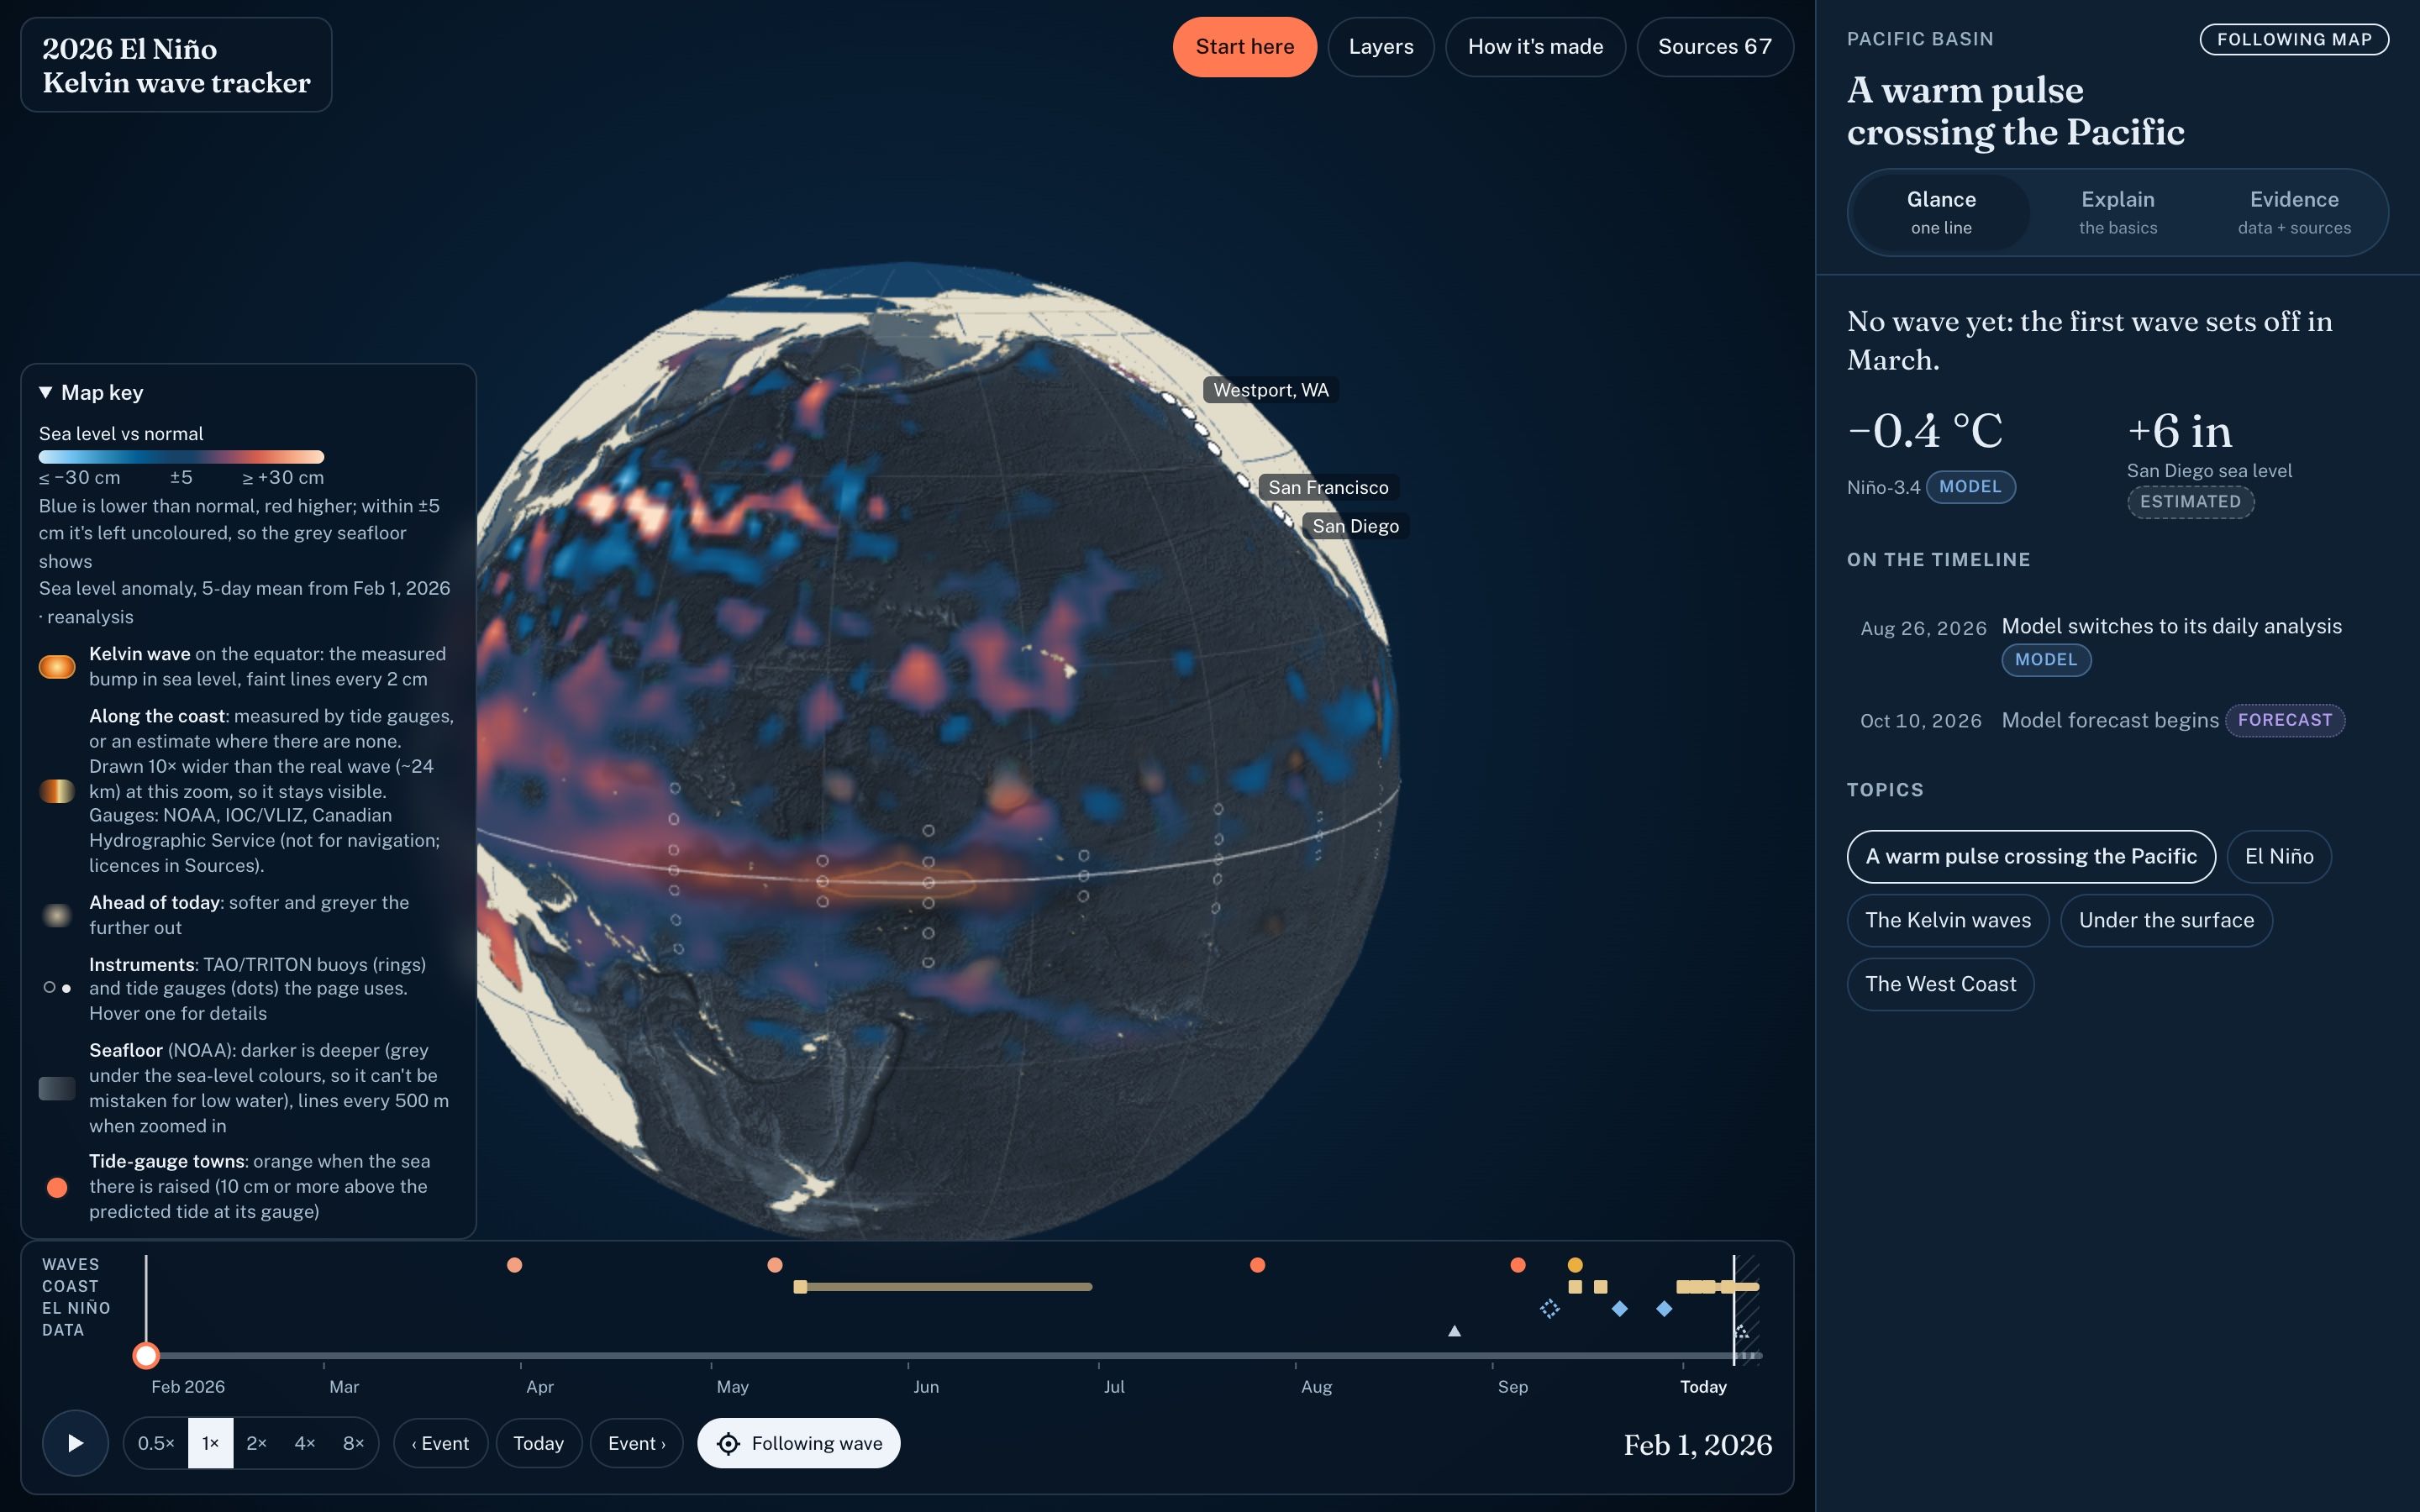Click the Along the coast legend swatch
Viewport: 2420px width, 1512px height.
pyautogui.click(x=57, y=791)
